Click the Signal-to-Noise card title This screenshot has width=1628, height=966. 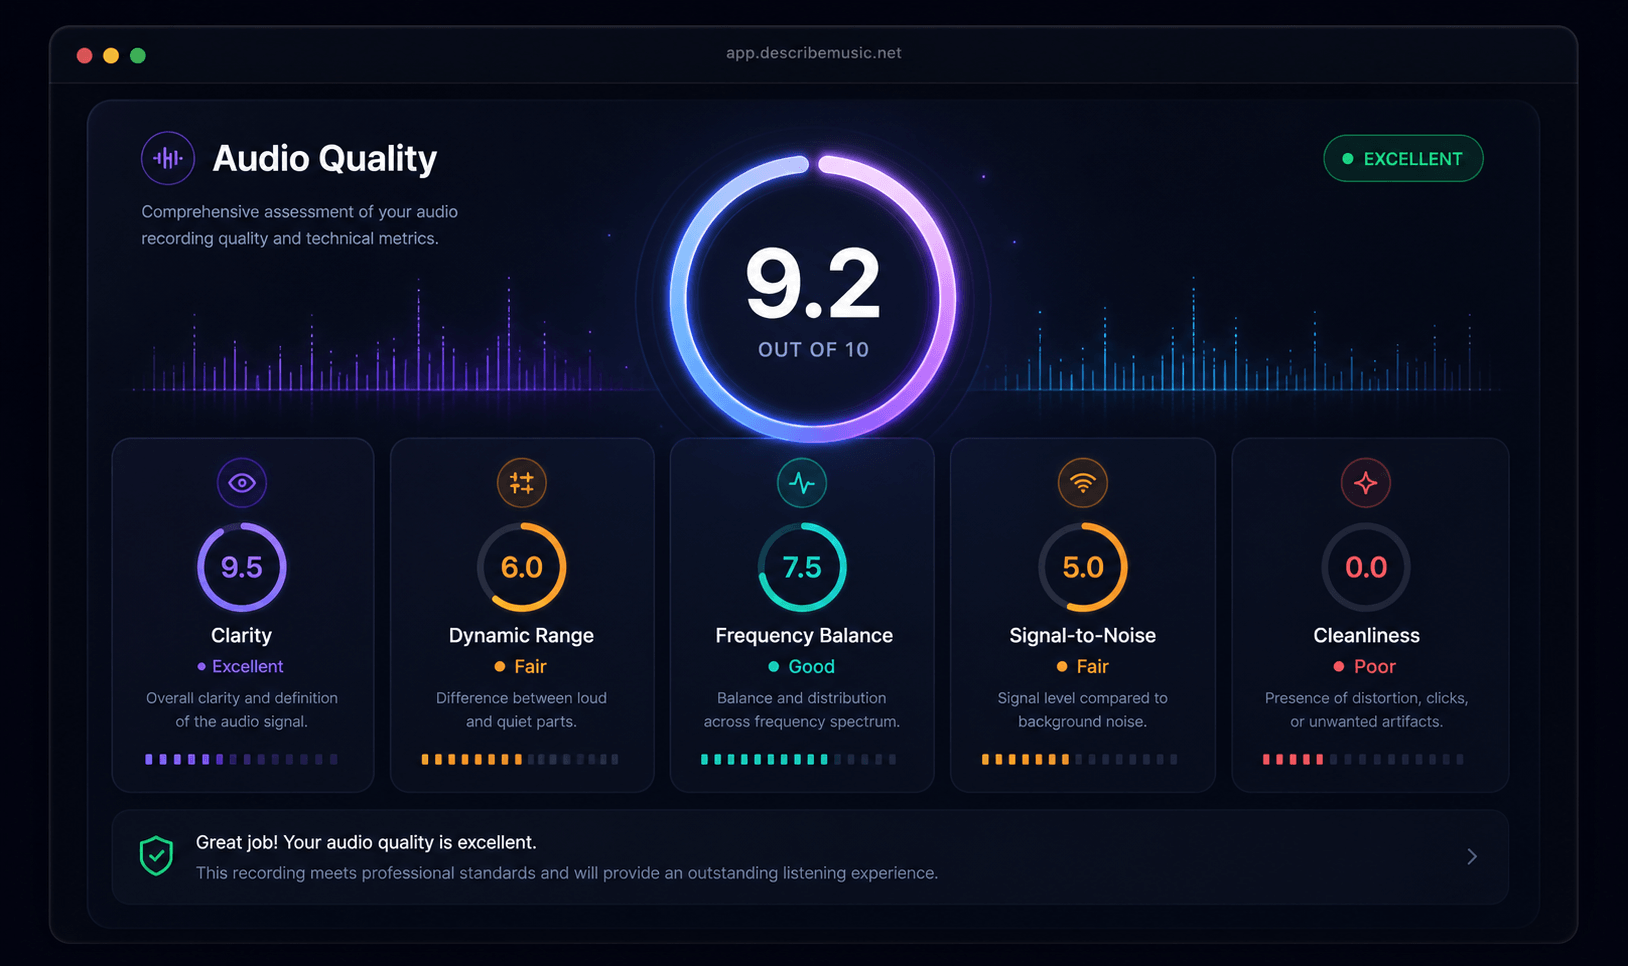(1083, 636)
